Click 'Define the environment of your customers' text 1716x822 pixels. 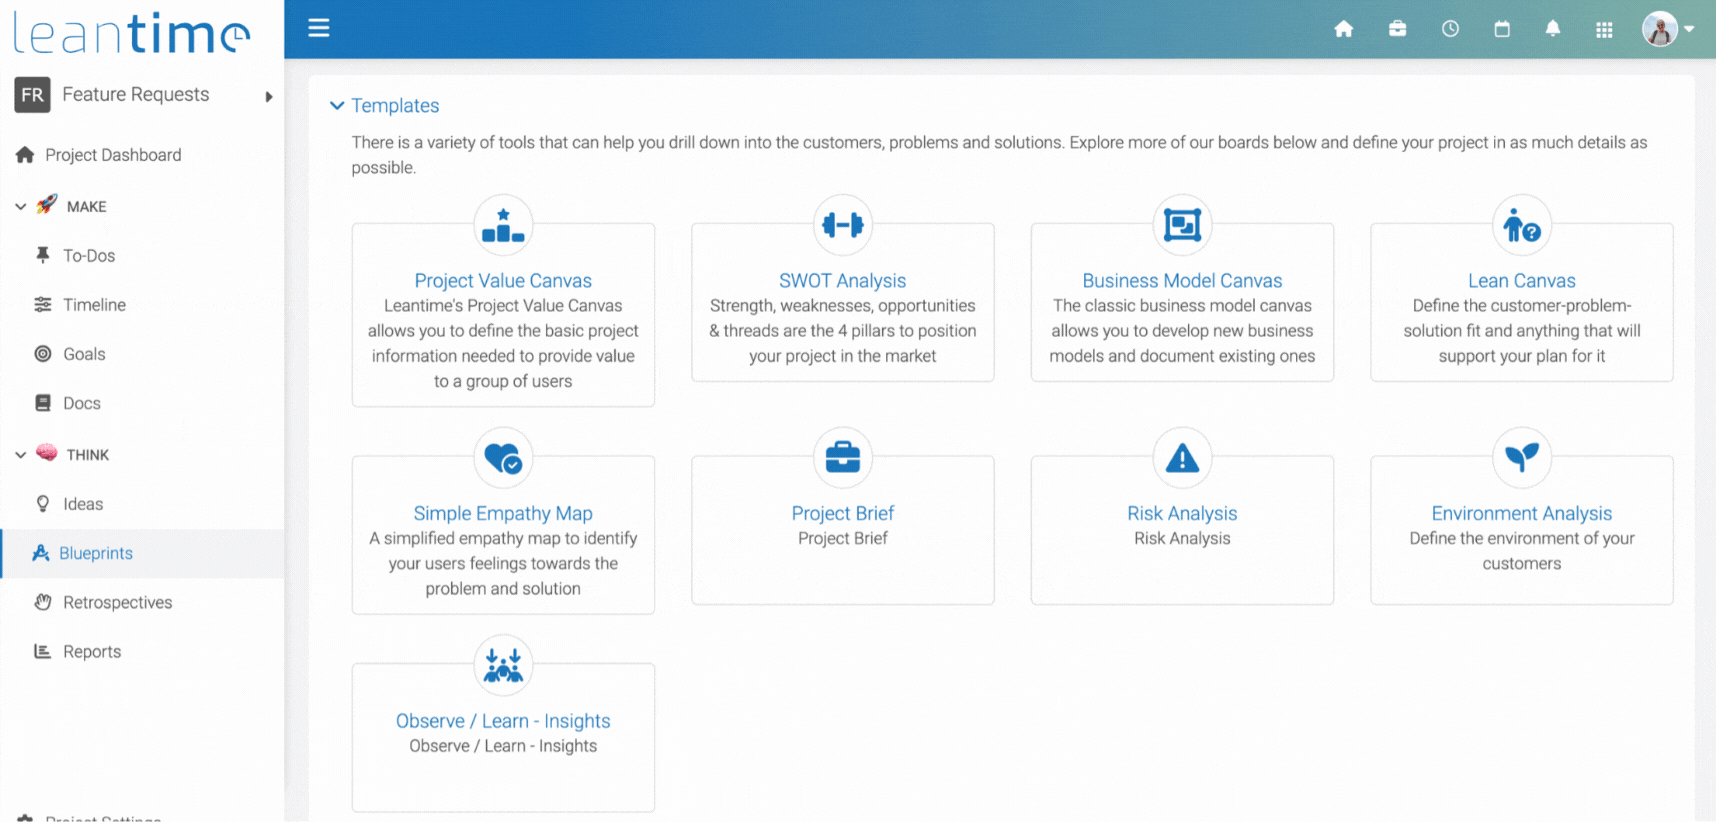(x=1521, y=551)
